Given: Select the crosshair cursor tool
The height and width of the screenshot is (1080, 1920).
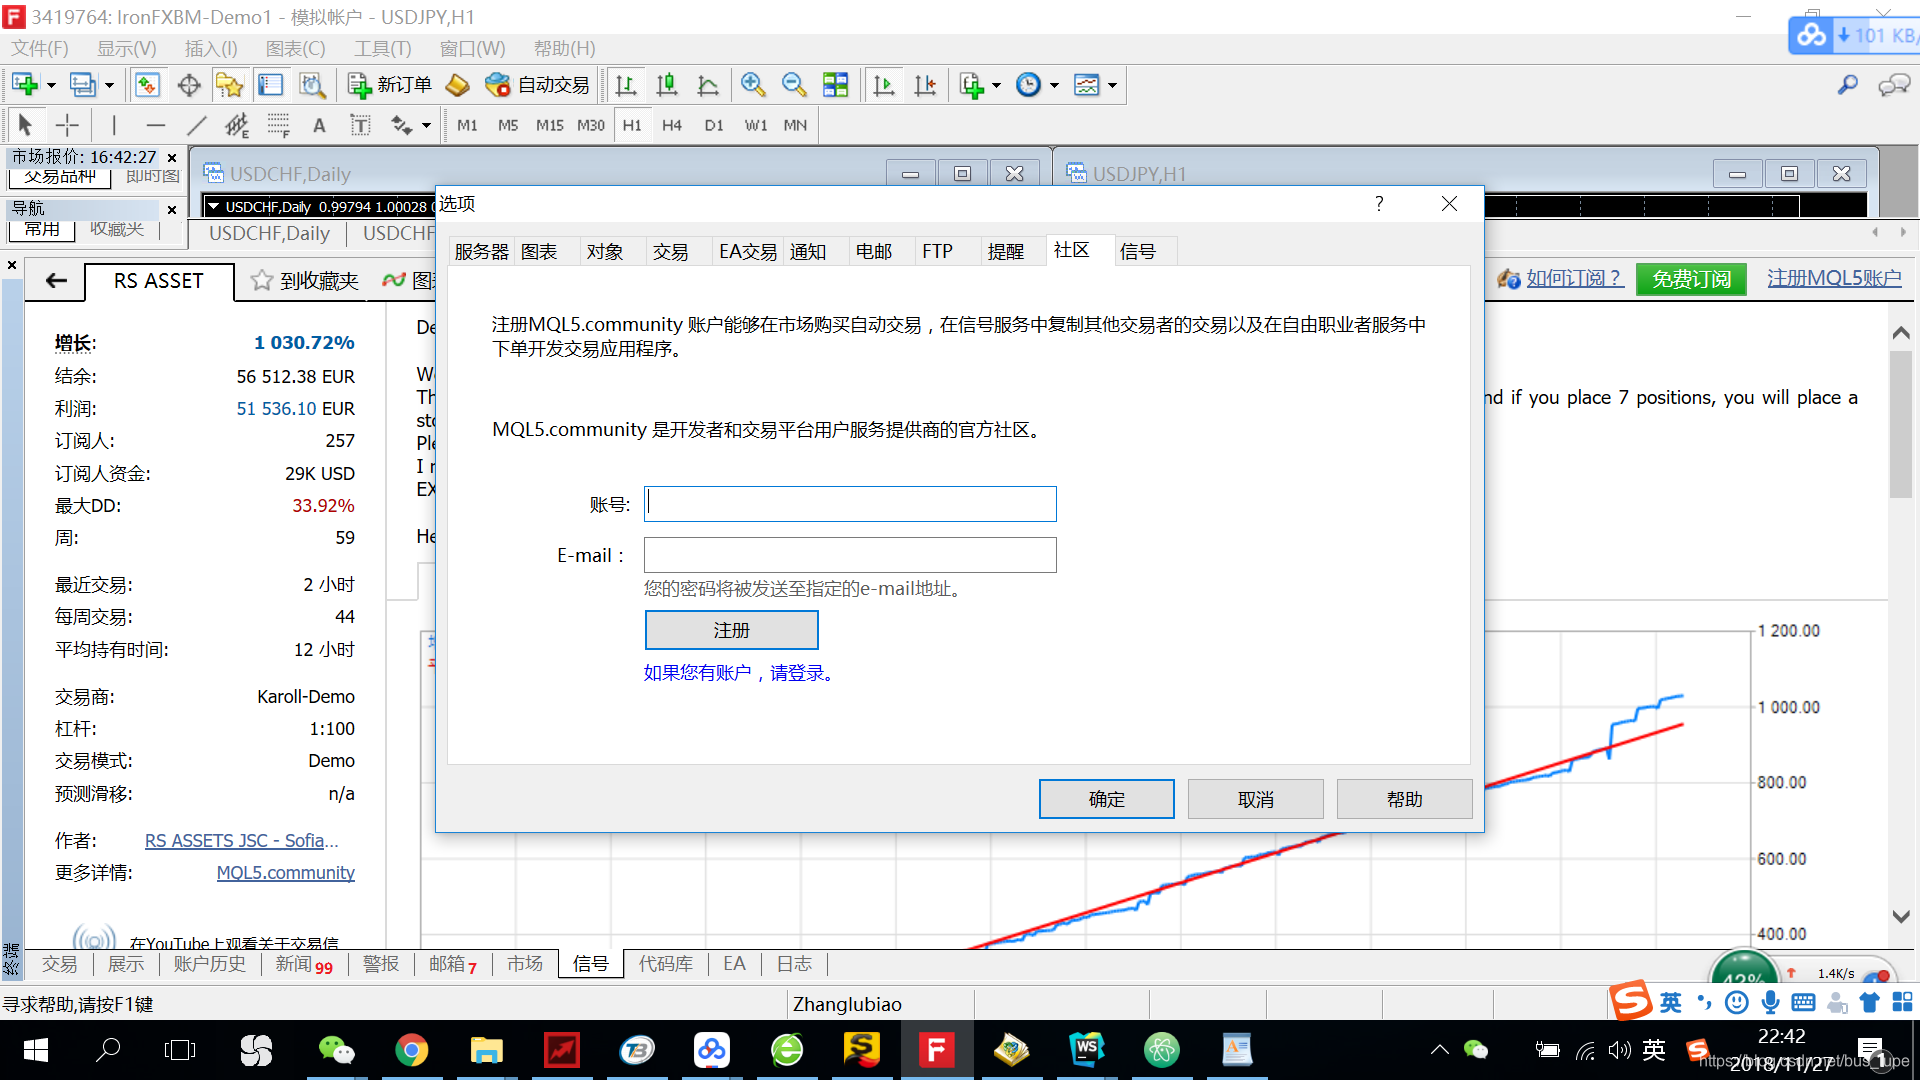Looking at the screenshot, I should [x=67, y=125].
